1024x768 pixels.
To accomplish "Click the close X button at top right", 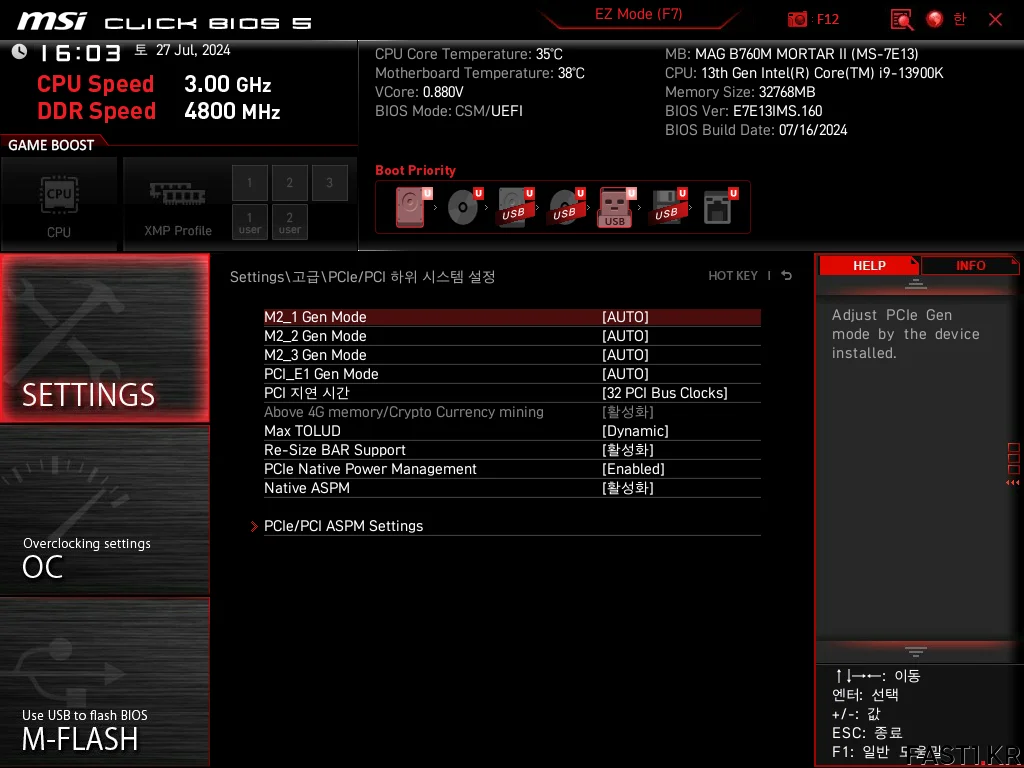I will pos(995,19).
